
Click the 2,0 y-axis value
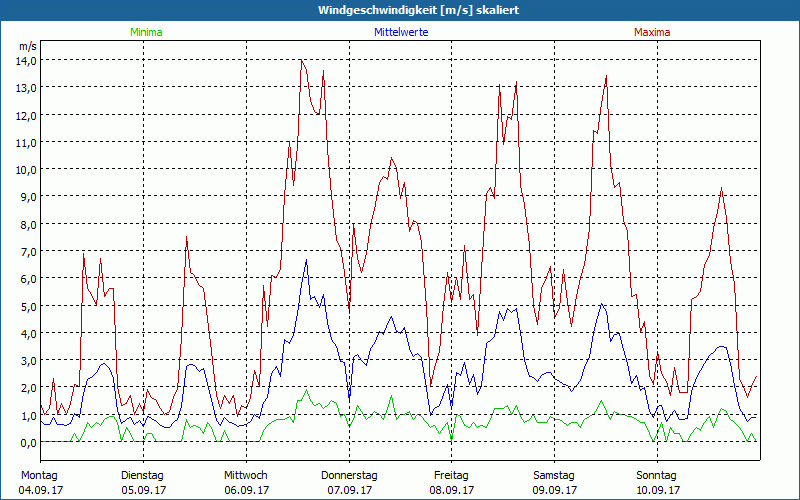point(28,388)
